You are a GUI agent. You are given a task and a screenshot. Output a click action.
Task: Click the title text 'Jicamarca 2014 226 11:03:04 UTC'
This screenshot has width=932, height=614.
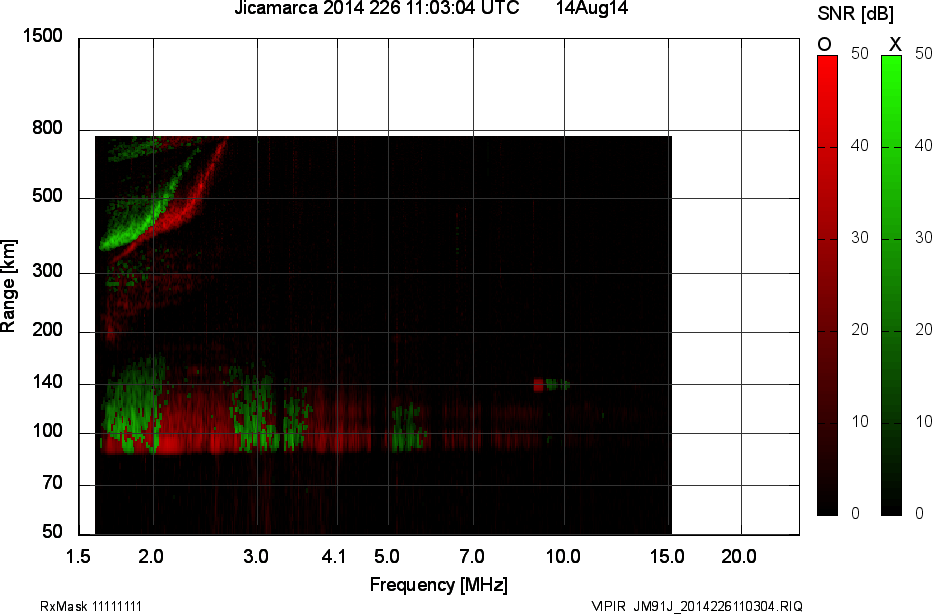377,8
